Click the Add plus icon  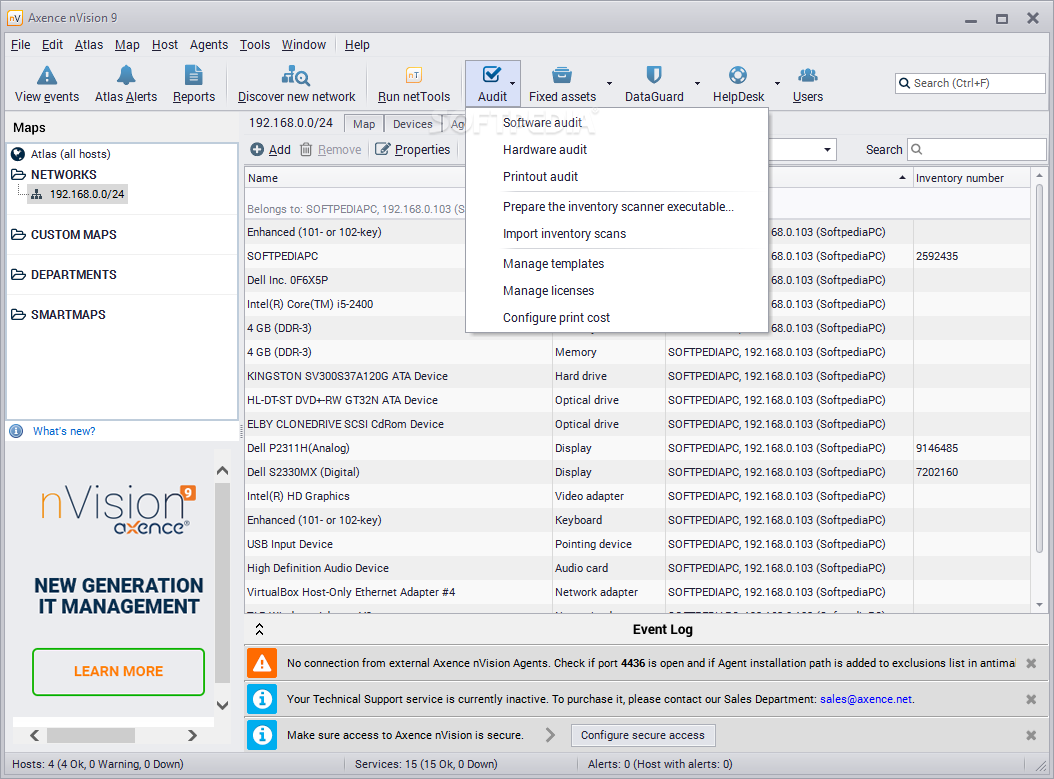point(257,149)
